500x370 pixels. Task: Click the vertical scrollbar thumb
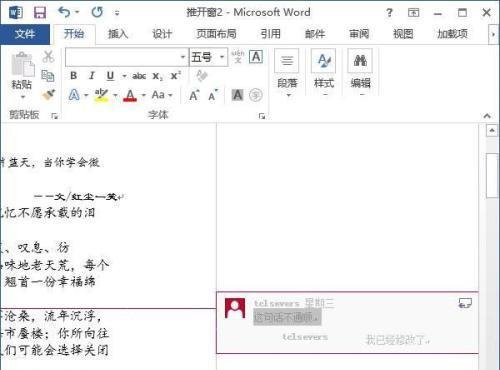pyautogui.click(x=492, y=175)
